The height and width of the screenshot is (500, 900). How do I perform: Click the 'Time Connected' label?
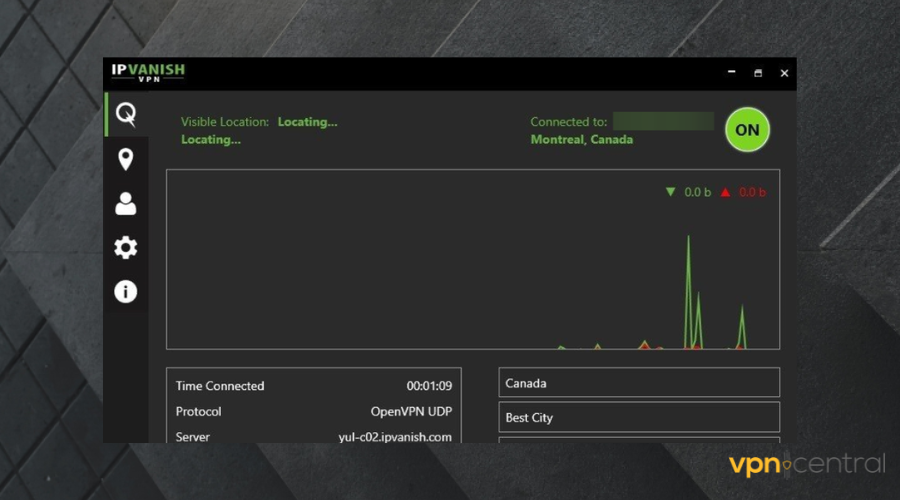(x=220, y=386)
